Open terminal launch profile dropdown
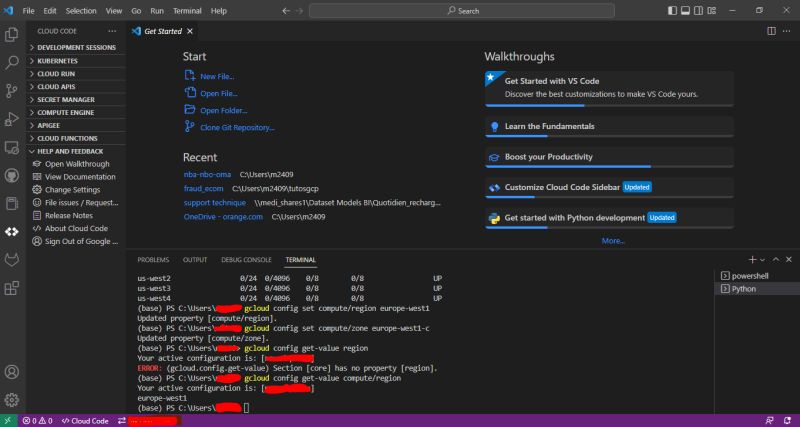 point(763,260)
